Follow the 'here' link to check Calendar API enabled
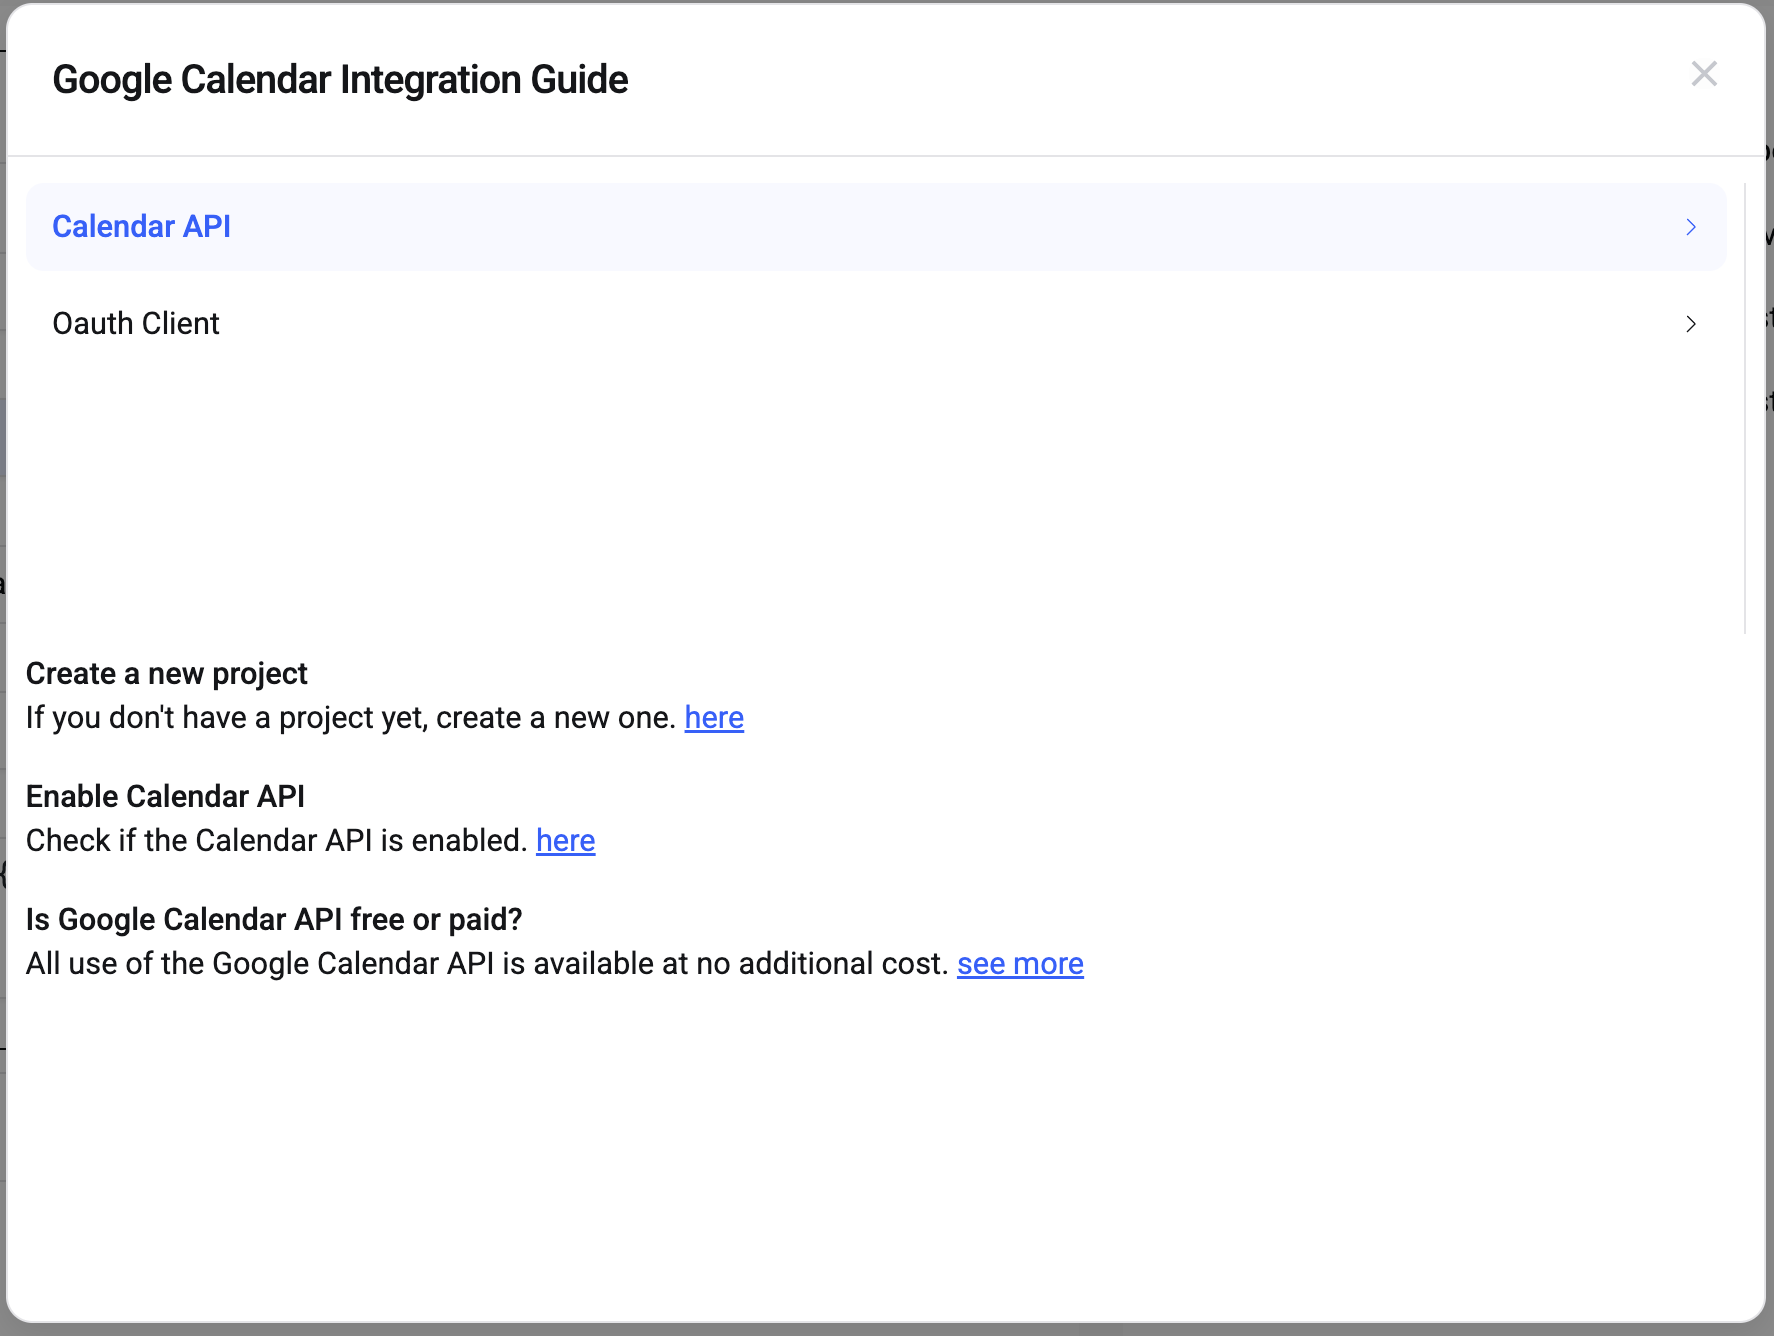The height and width of the screenshot is (1336, 1774). tap(565, 841)
